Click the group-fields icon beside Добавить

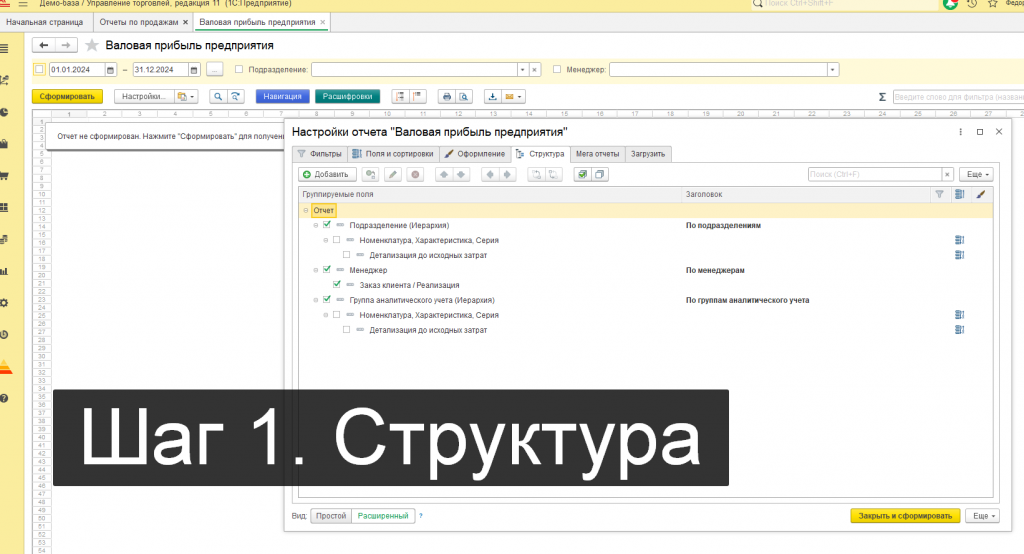(370, 174)
